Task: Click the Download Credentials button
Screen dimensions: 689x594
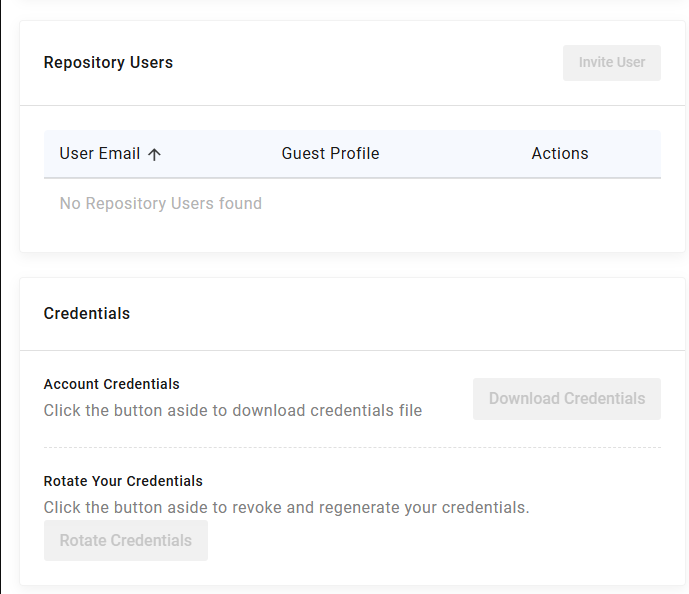Action: pyautogui.click(x=566, y=399)
